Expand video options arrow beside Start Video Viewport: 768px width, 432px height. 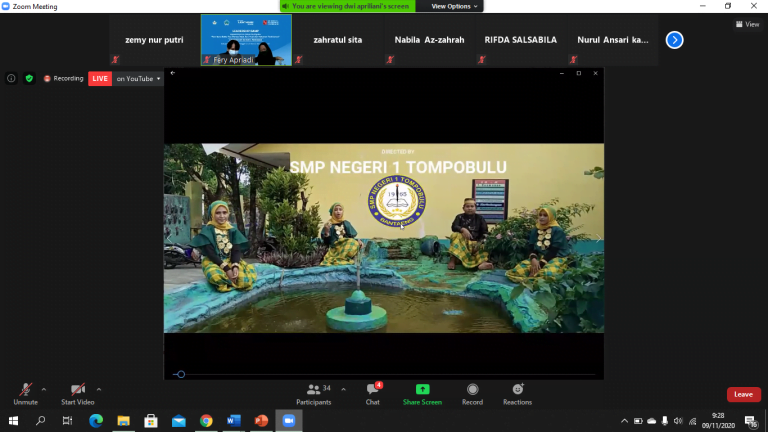99,389
